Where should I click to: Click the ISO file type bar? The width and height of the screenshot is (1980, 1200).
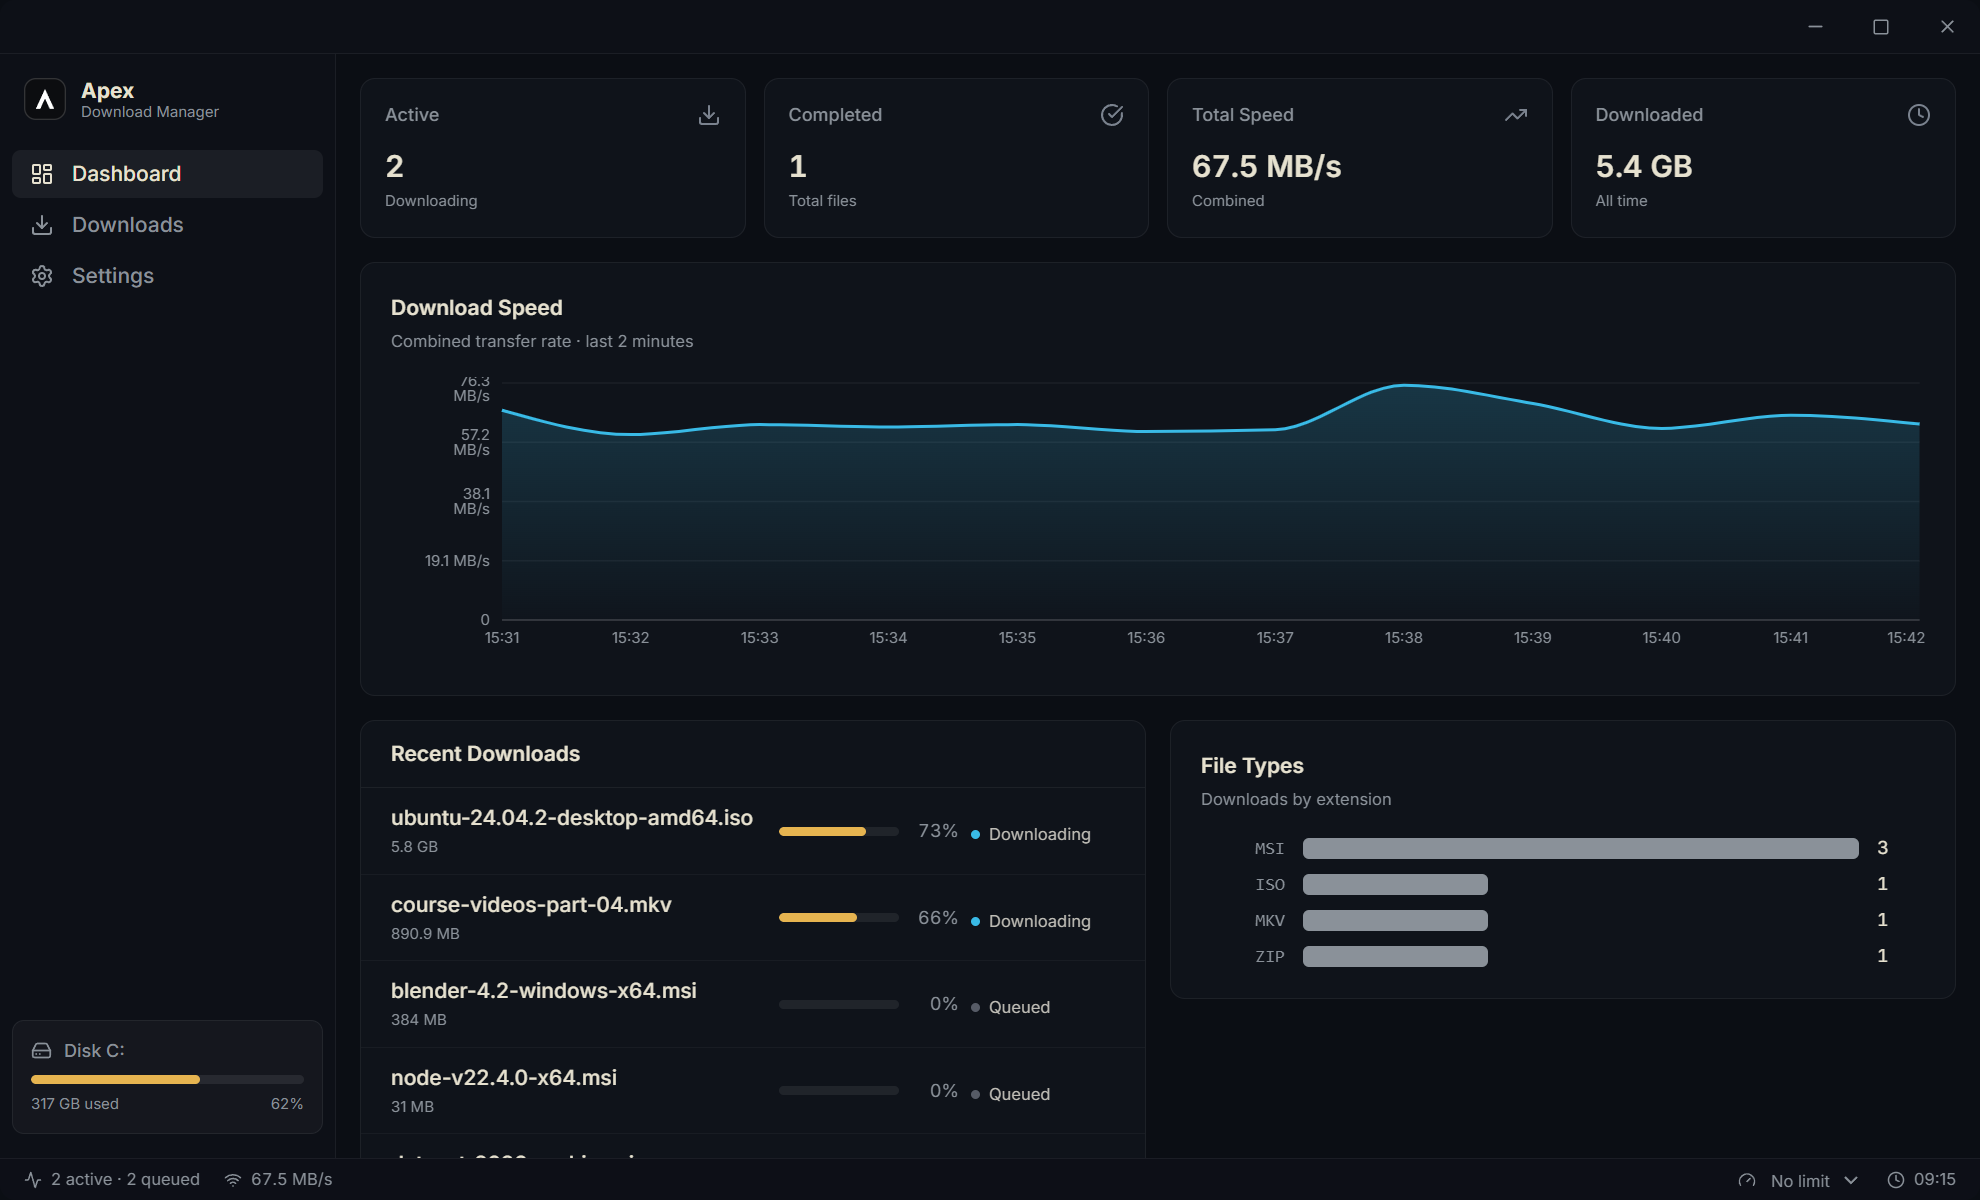click(1395, 885)
